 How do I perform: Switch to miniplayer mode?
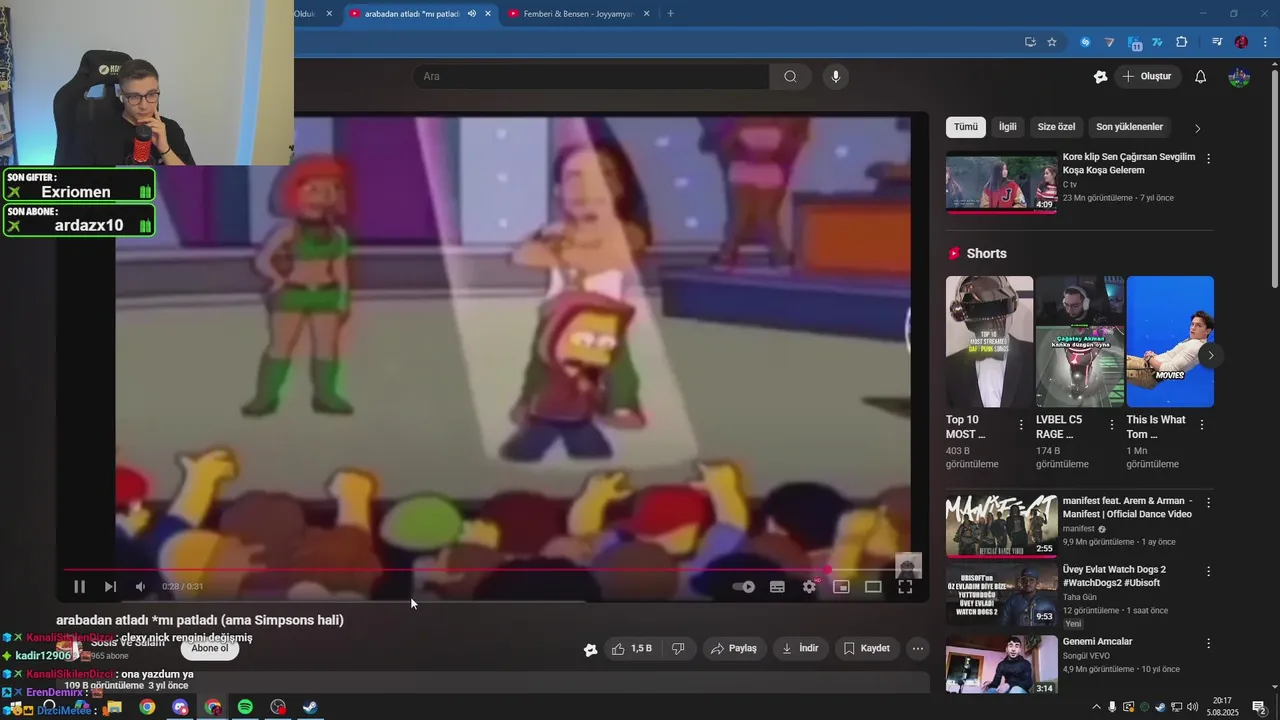[841, 587]
